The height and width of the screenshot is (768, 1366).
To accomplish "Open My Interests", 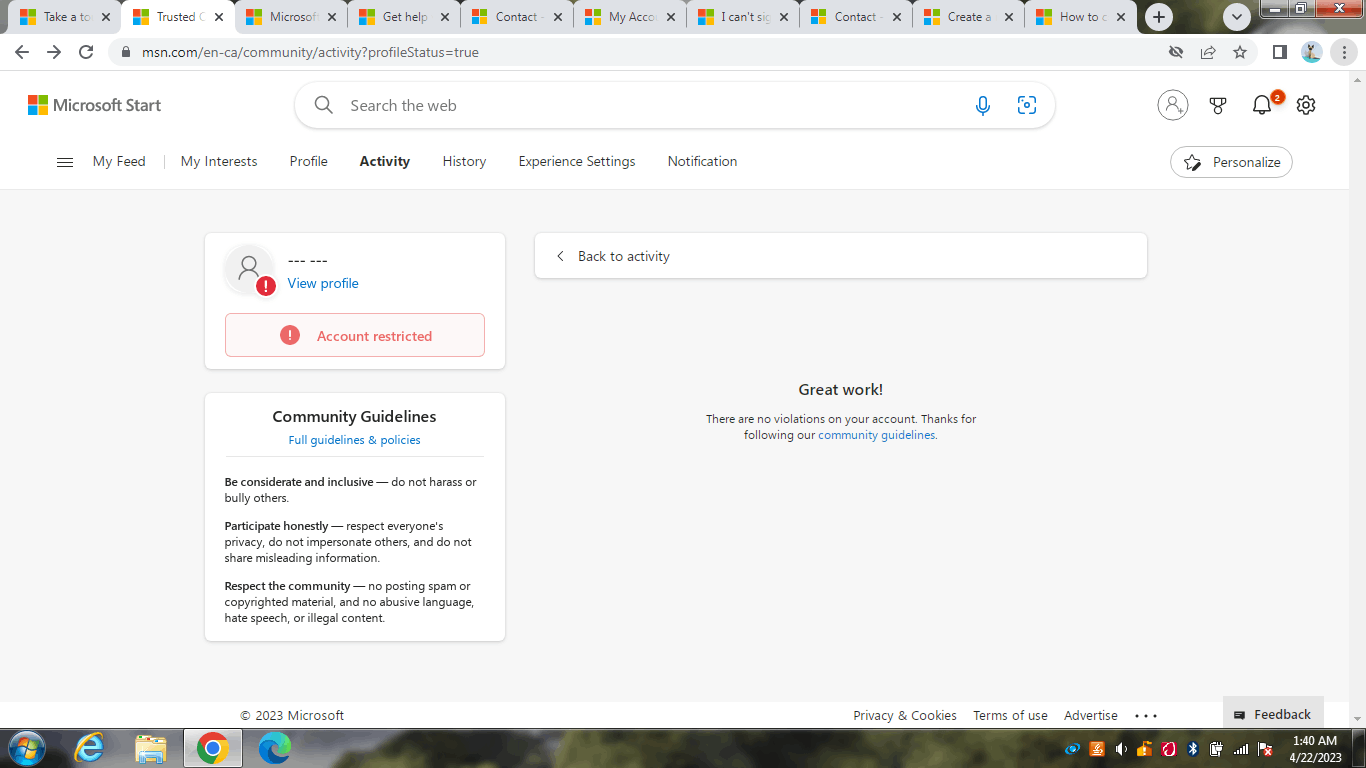I will point(219,161).
